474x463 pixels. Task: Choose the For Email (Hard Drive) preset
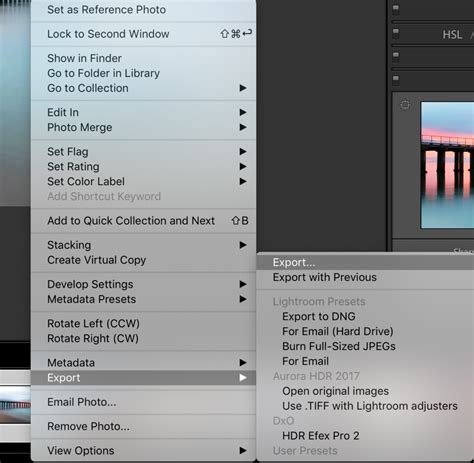click(x=365, y=331)
